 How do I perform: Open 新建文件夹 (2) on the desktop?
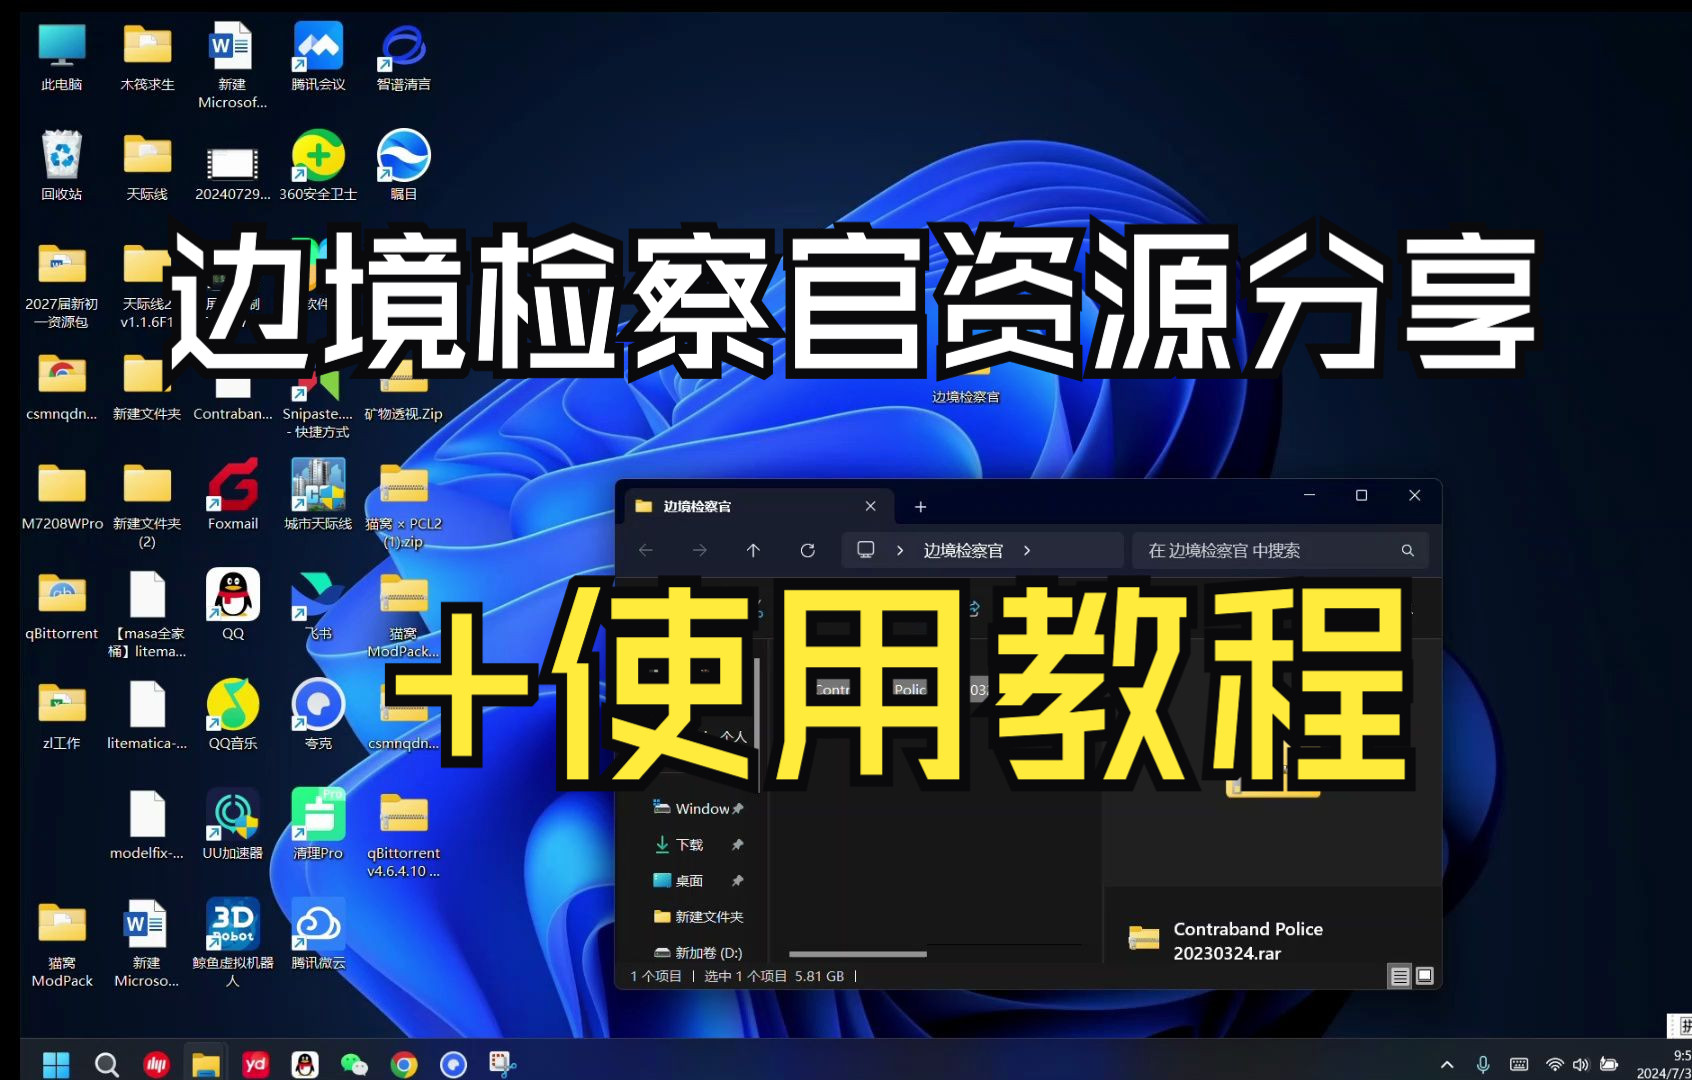147,505
